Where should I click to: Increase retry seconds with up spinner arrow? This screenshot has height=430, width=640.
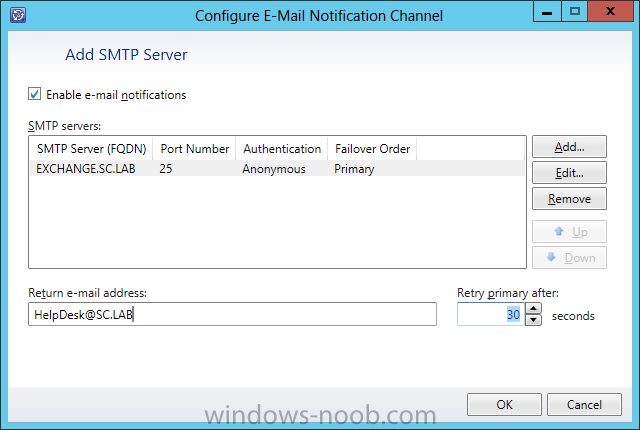[x=533, y=308]
